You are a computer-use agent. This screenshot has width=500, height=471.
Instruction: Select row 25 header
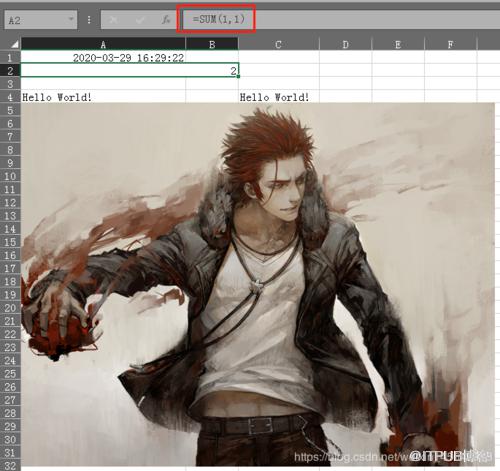pos(10,373)
